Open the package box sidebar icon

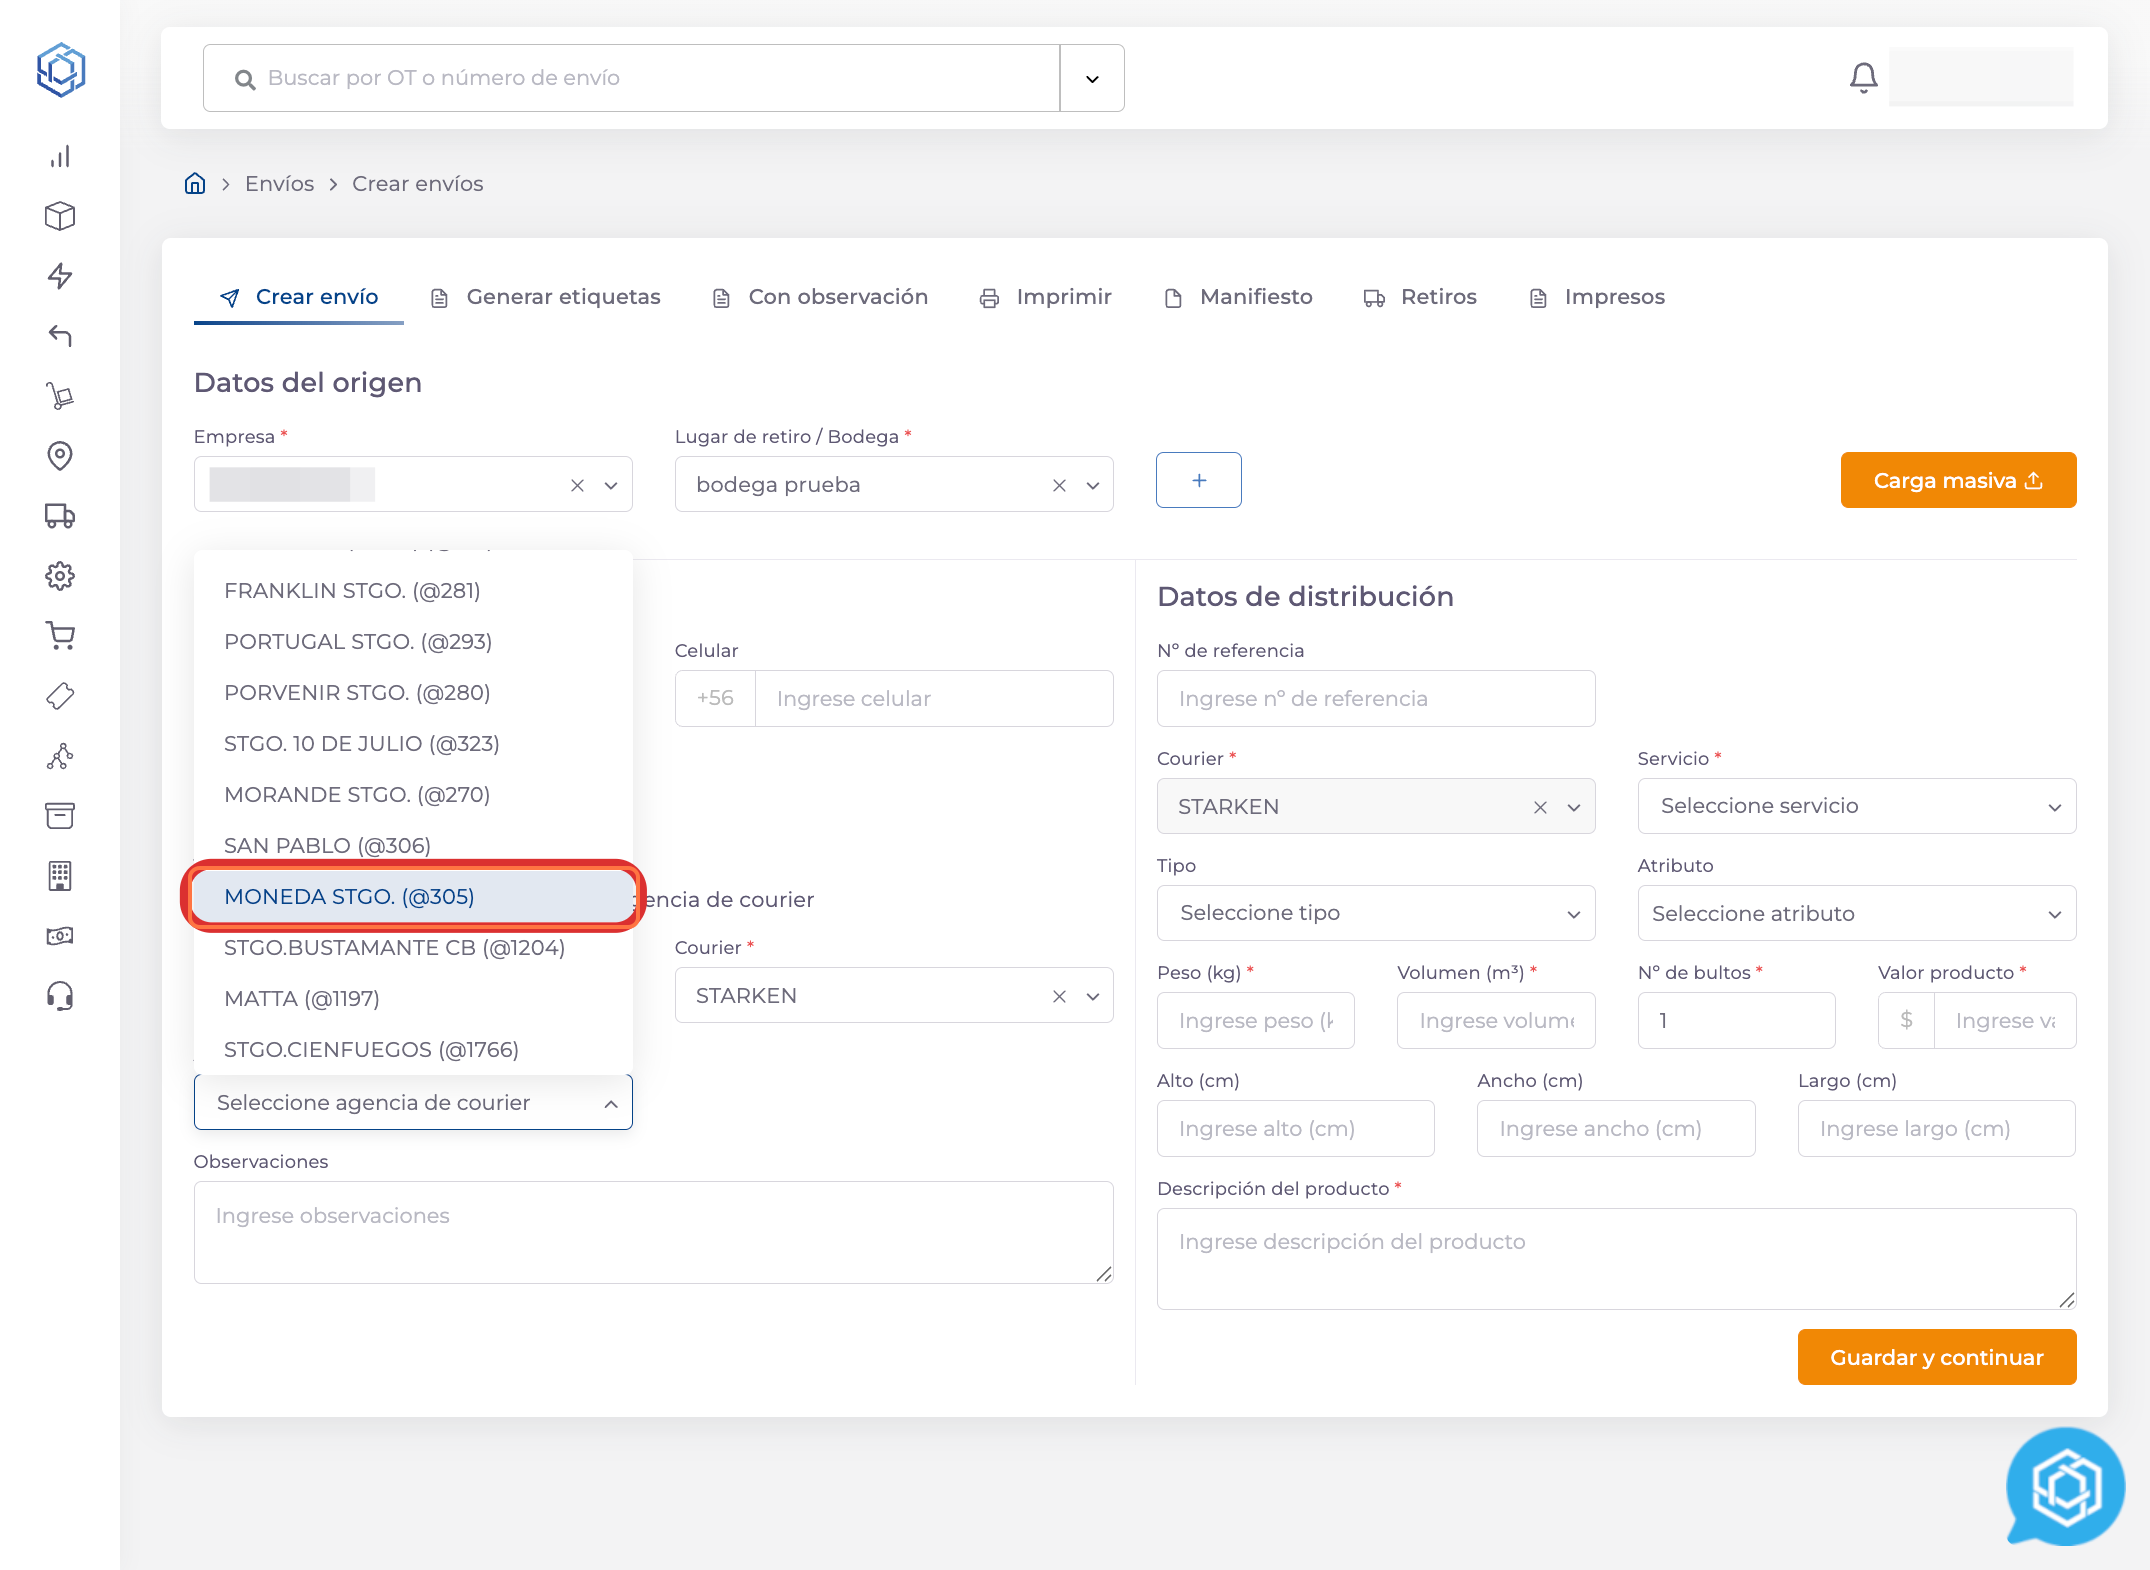(x=60, y=216)
